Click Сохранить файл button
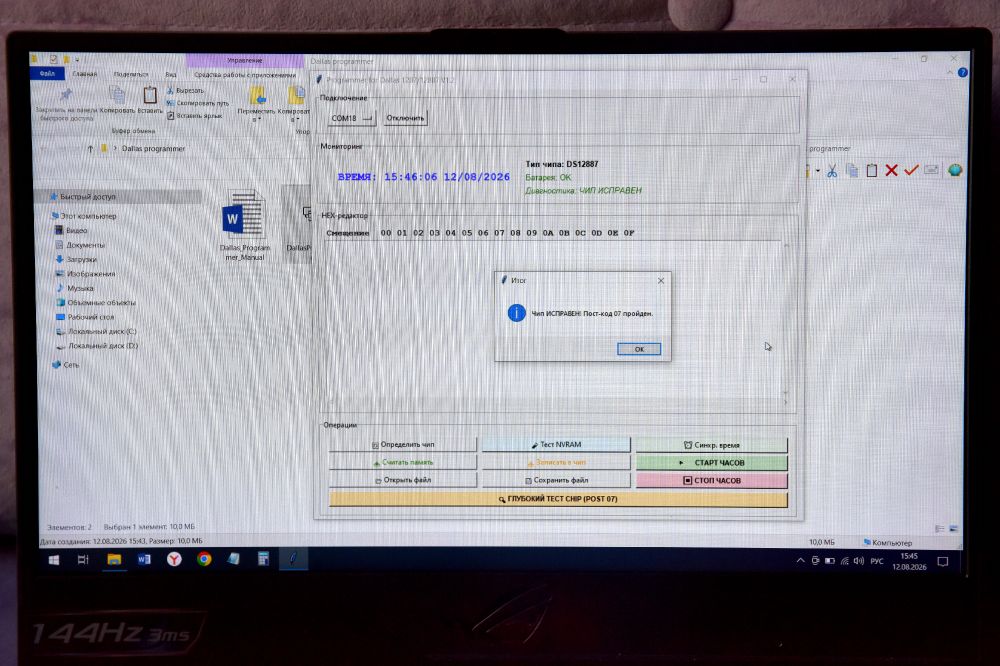The height and width of the screenshot is (666, 1000). (556, 480)
